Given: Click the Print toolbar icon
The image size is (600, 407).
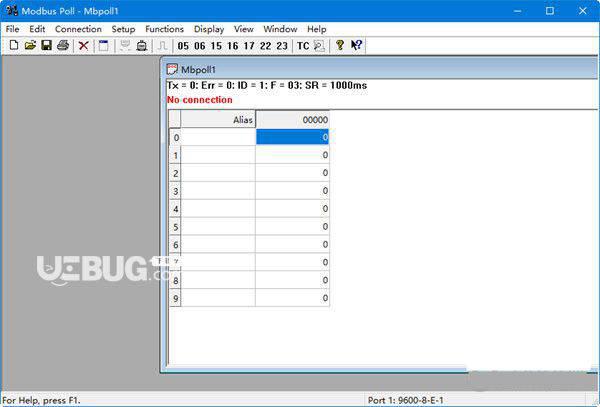Looking at the screenshot, I should [63, 46].
